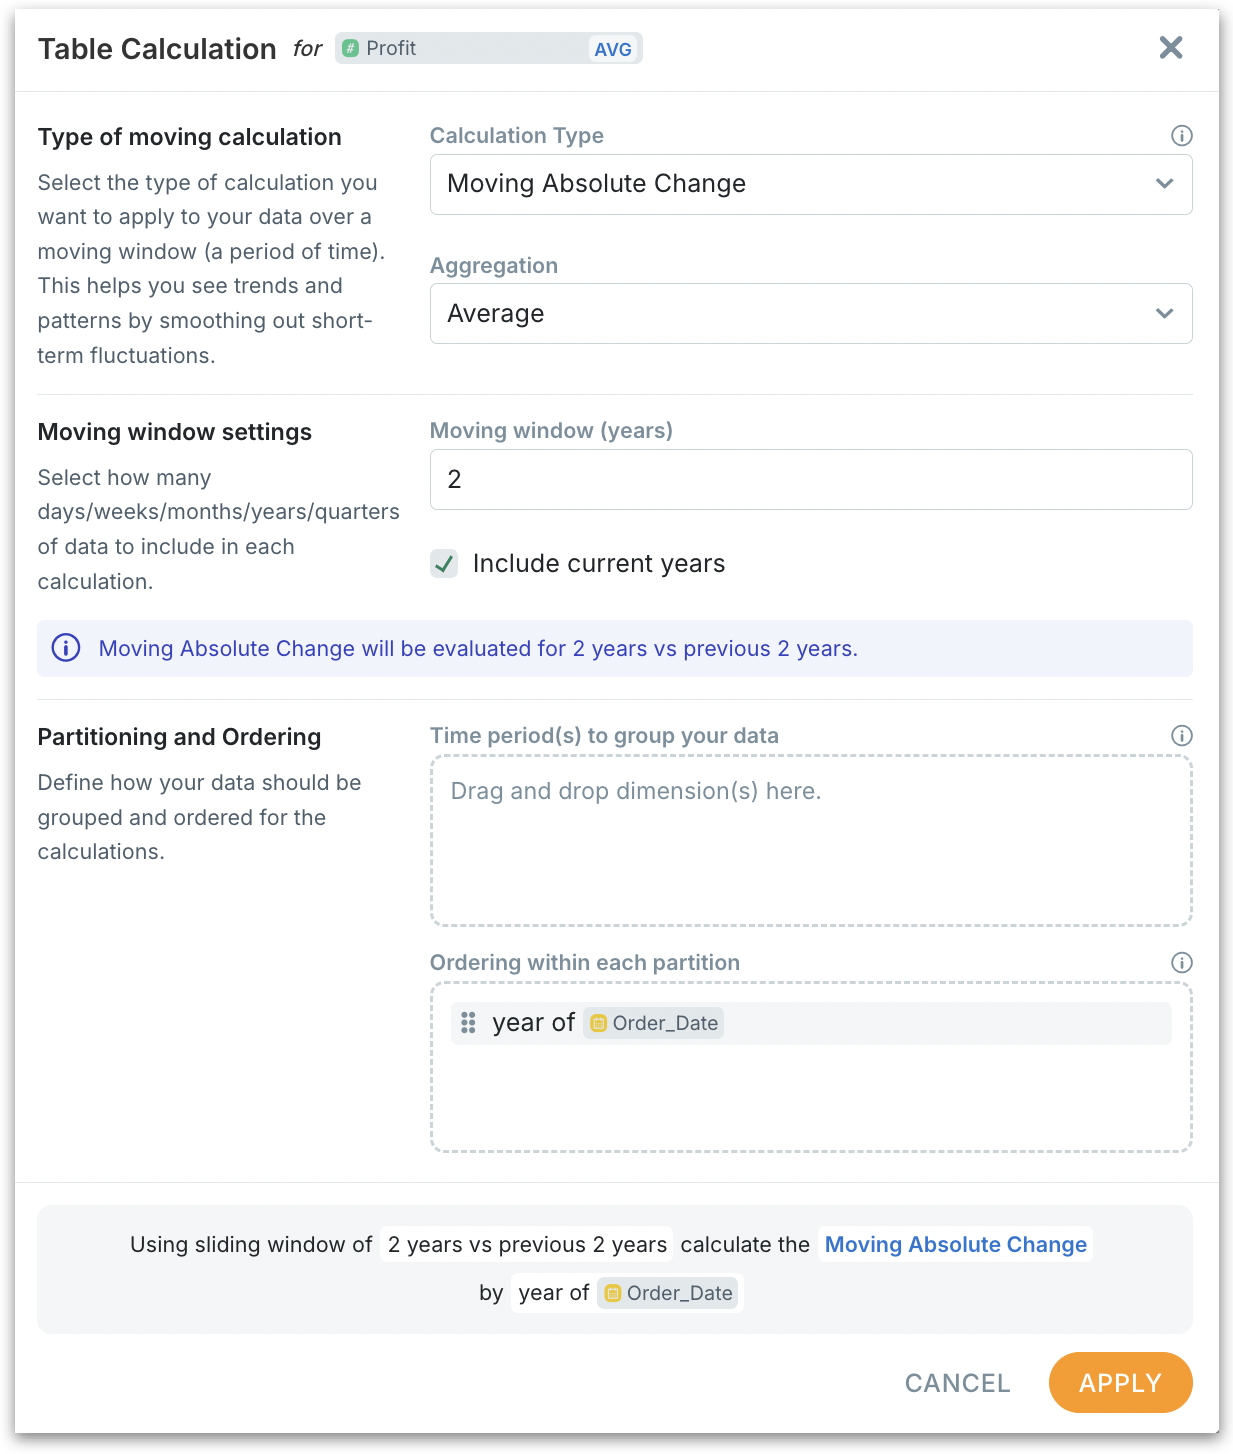Click the AVG aggregation badge on Profit
The height and width of the screenshot is (1454, 1233).
click(x=612, y=49)
